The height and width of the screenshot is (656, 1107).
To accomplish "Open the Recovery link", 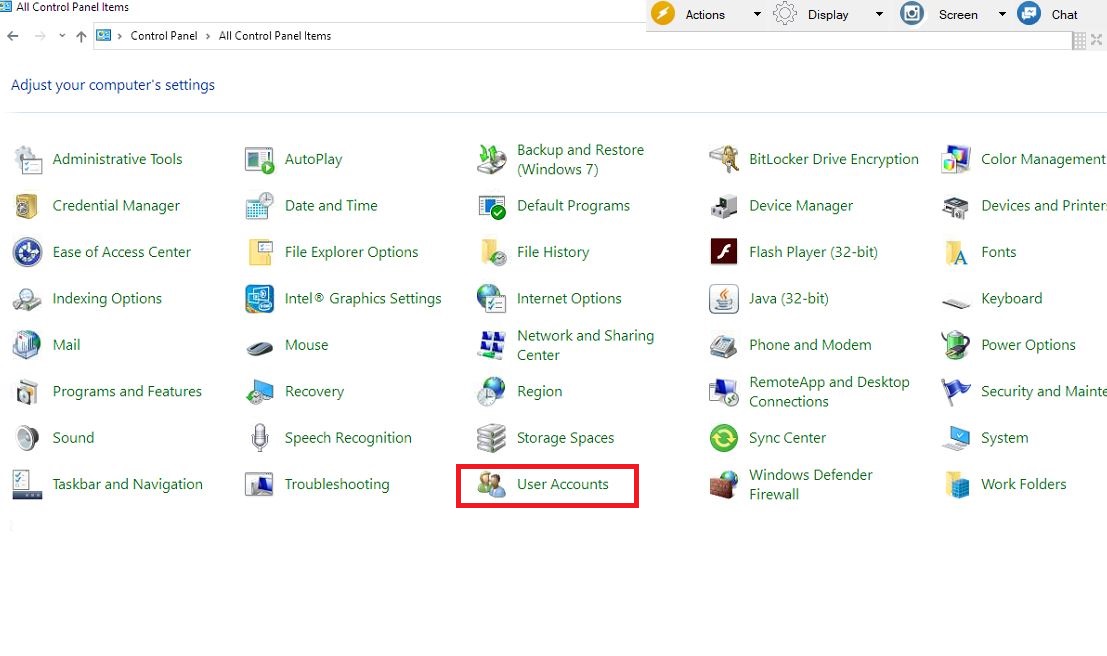I will [314, 391].
